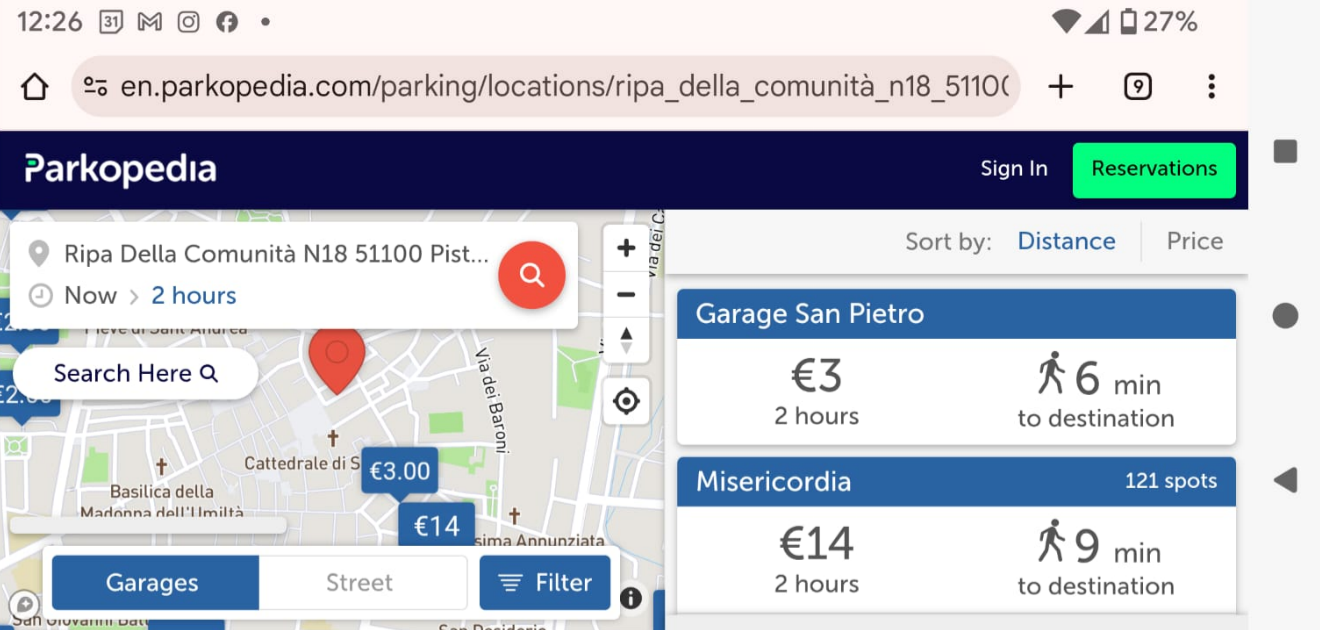Zoom in on the map
Image resolution: width=1320 pixels, height=630 pixels.
pyautogui.click(x=626, y=248)
